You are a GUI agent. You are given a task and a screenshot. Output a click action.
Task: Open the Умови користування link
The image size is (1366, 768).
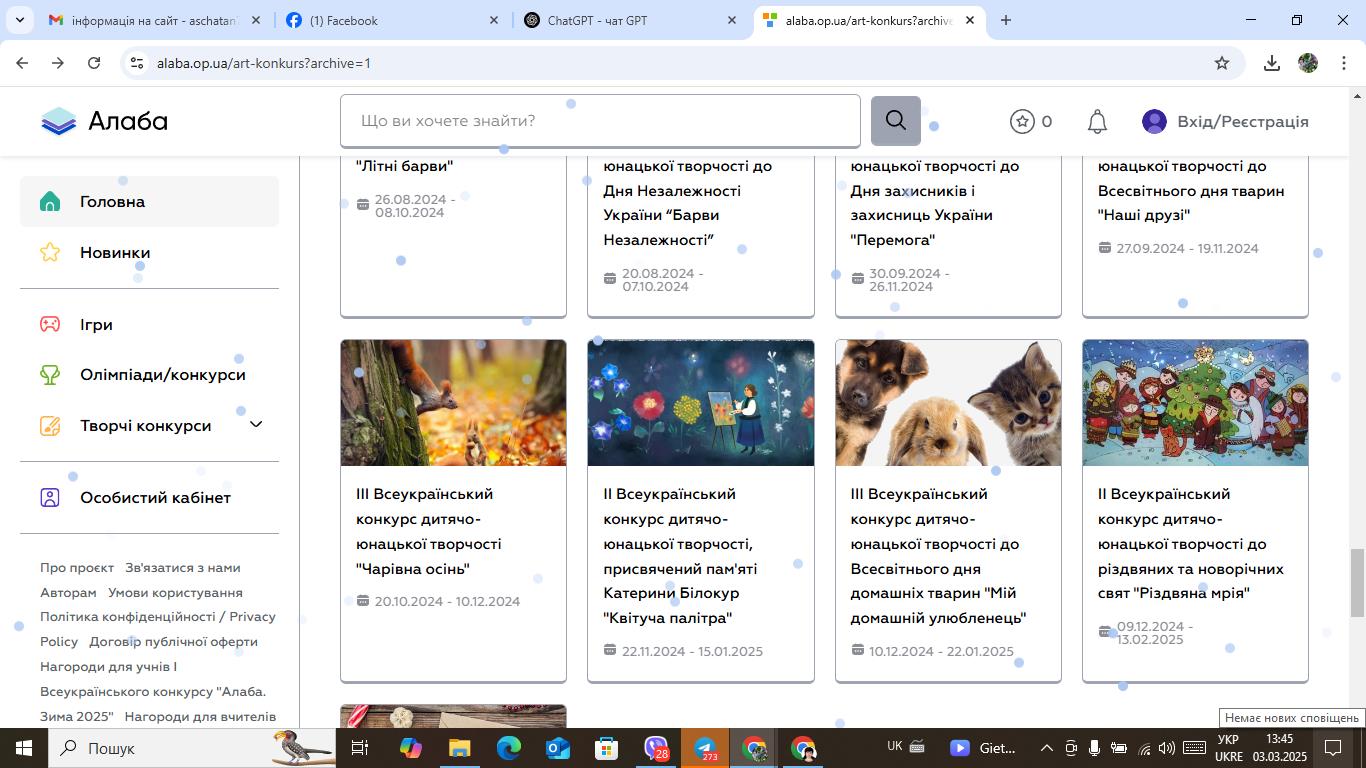point(175,592)
